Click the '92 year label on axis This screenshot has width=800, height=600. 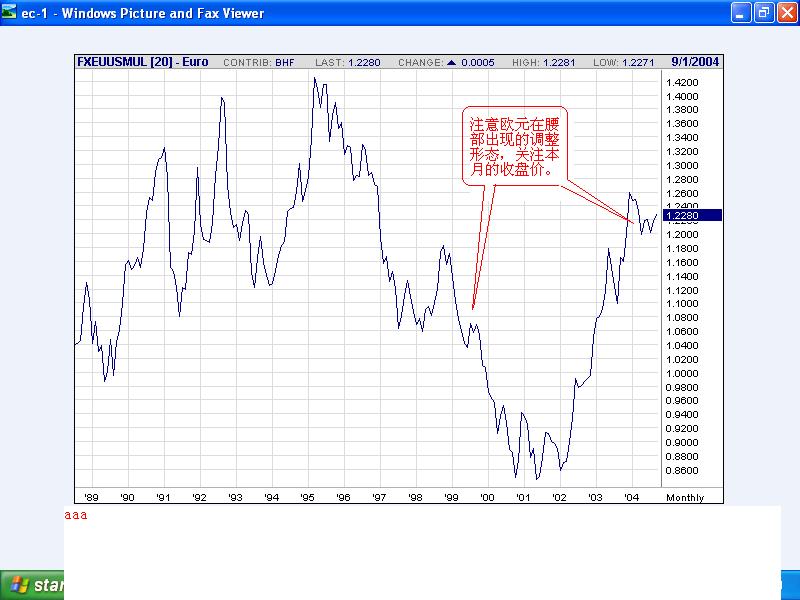coord(199,497)
